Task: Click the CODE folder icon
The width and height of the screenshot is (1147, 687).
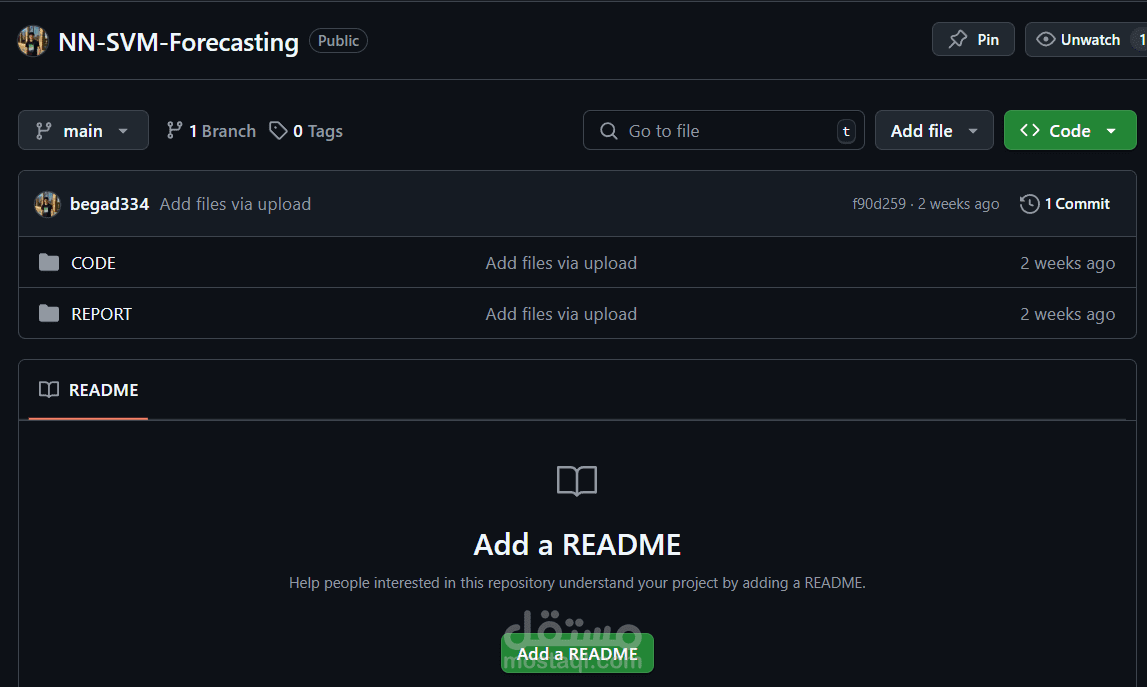Action: pyautogui.click(x=49, y=263)
